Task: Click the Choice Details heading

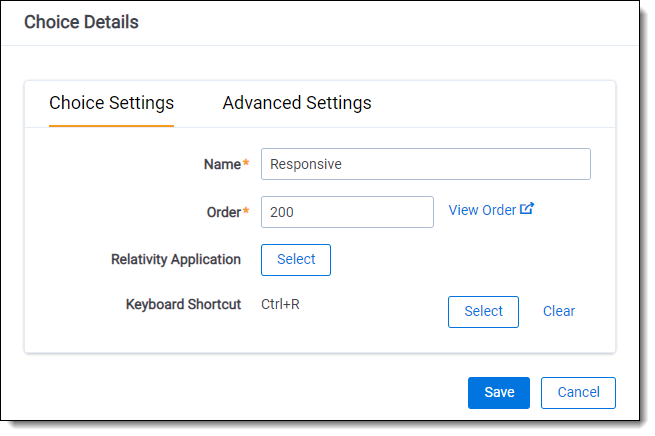Action: pos(81,22)
